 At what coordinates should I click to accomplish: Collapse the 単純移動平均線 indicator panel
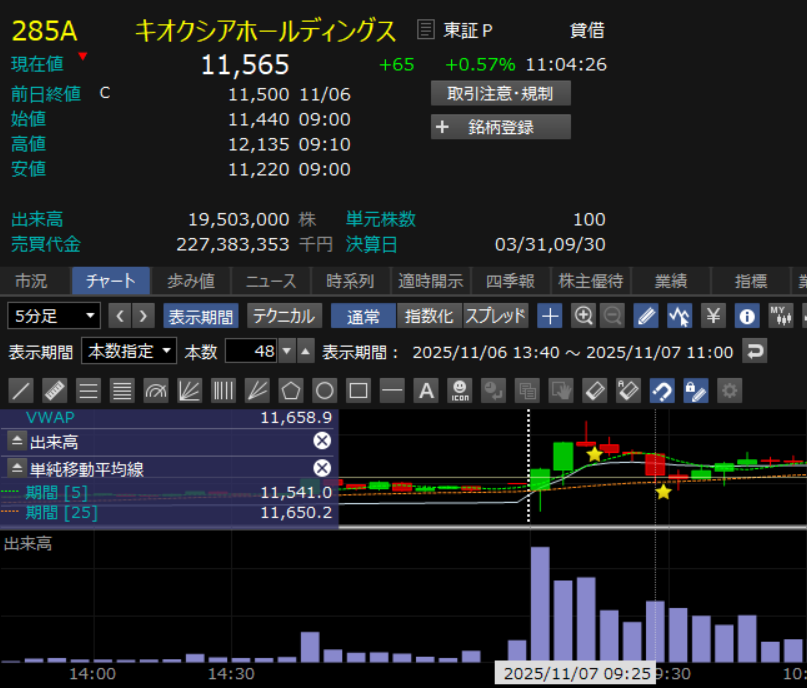tap(17, 468)
